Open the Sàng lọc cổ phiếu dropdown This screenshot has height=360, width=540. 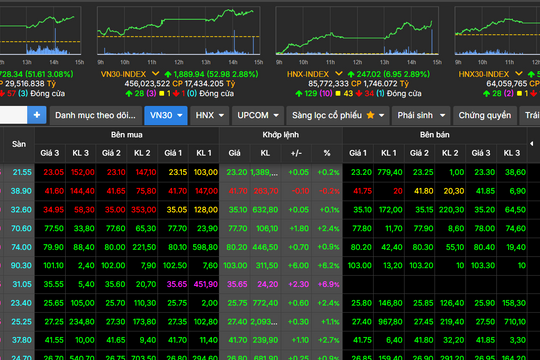[x=338, y=115]
